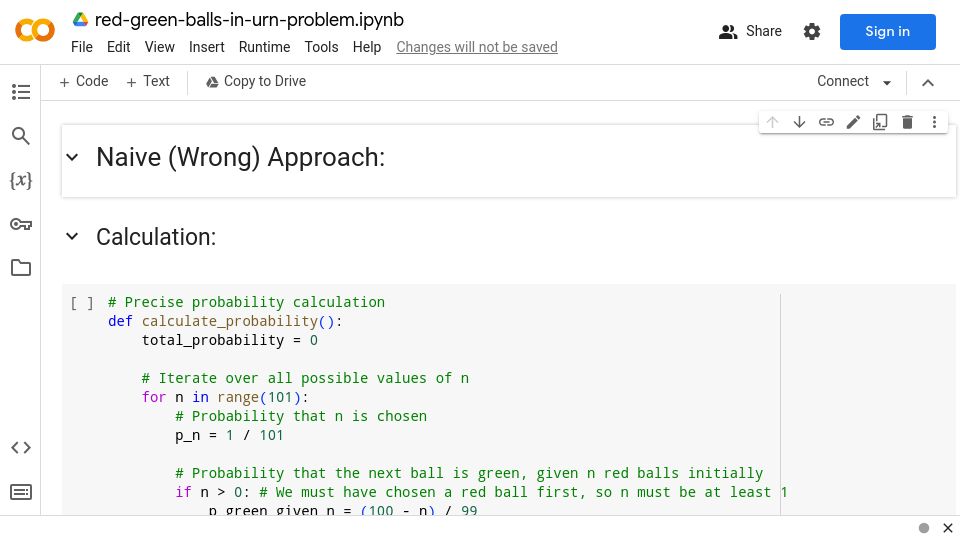The width and height of the screenshot is (960, 540).
Task: Open the Table of contents panel
Action: [21, 92]
